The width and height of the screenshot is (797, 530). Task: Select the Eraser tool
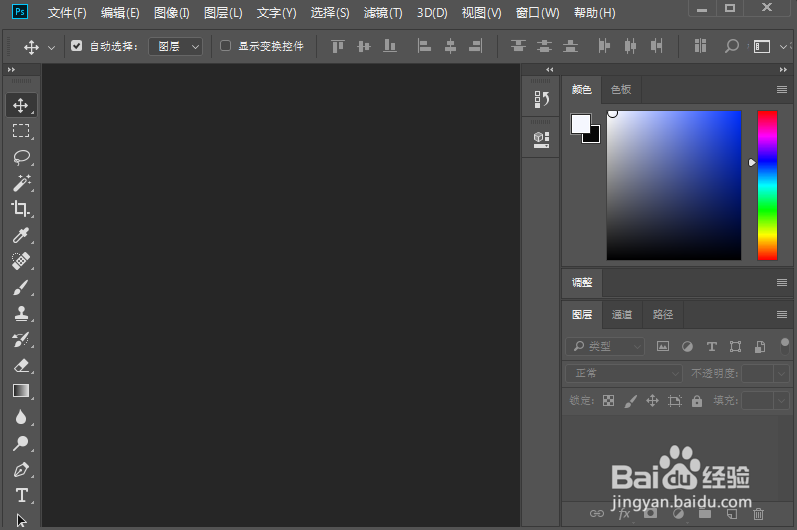click(21, 365)
